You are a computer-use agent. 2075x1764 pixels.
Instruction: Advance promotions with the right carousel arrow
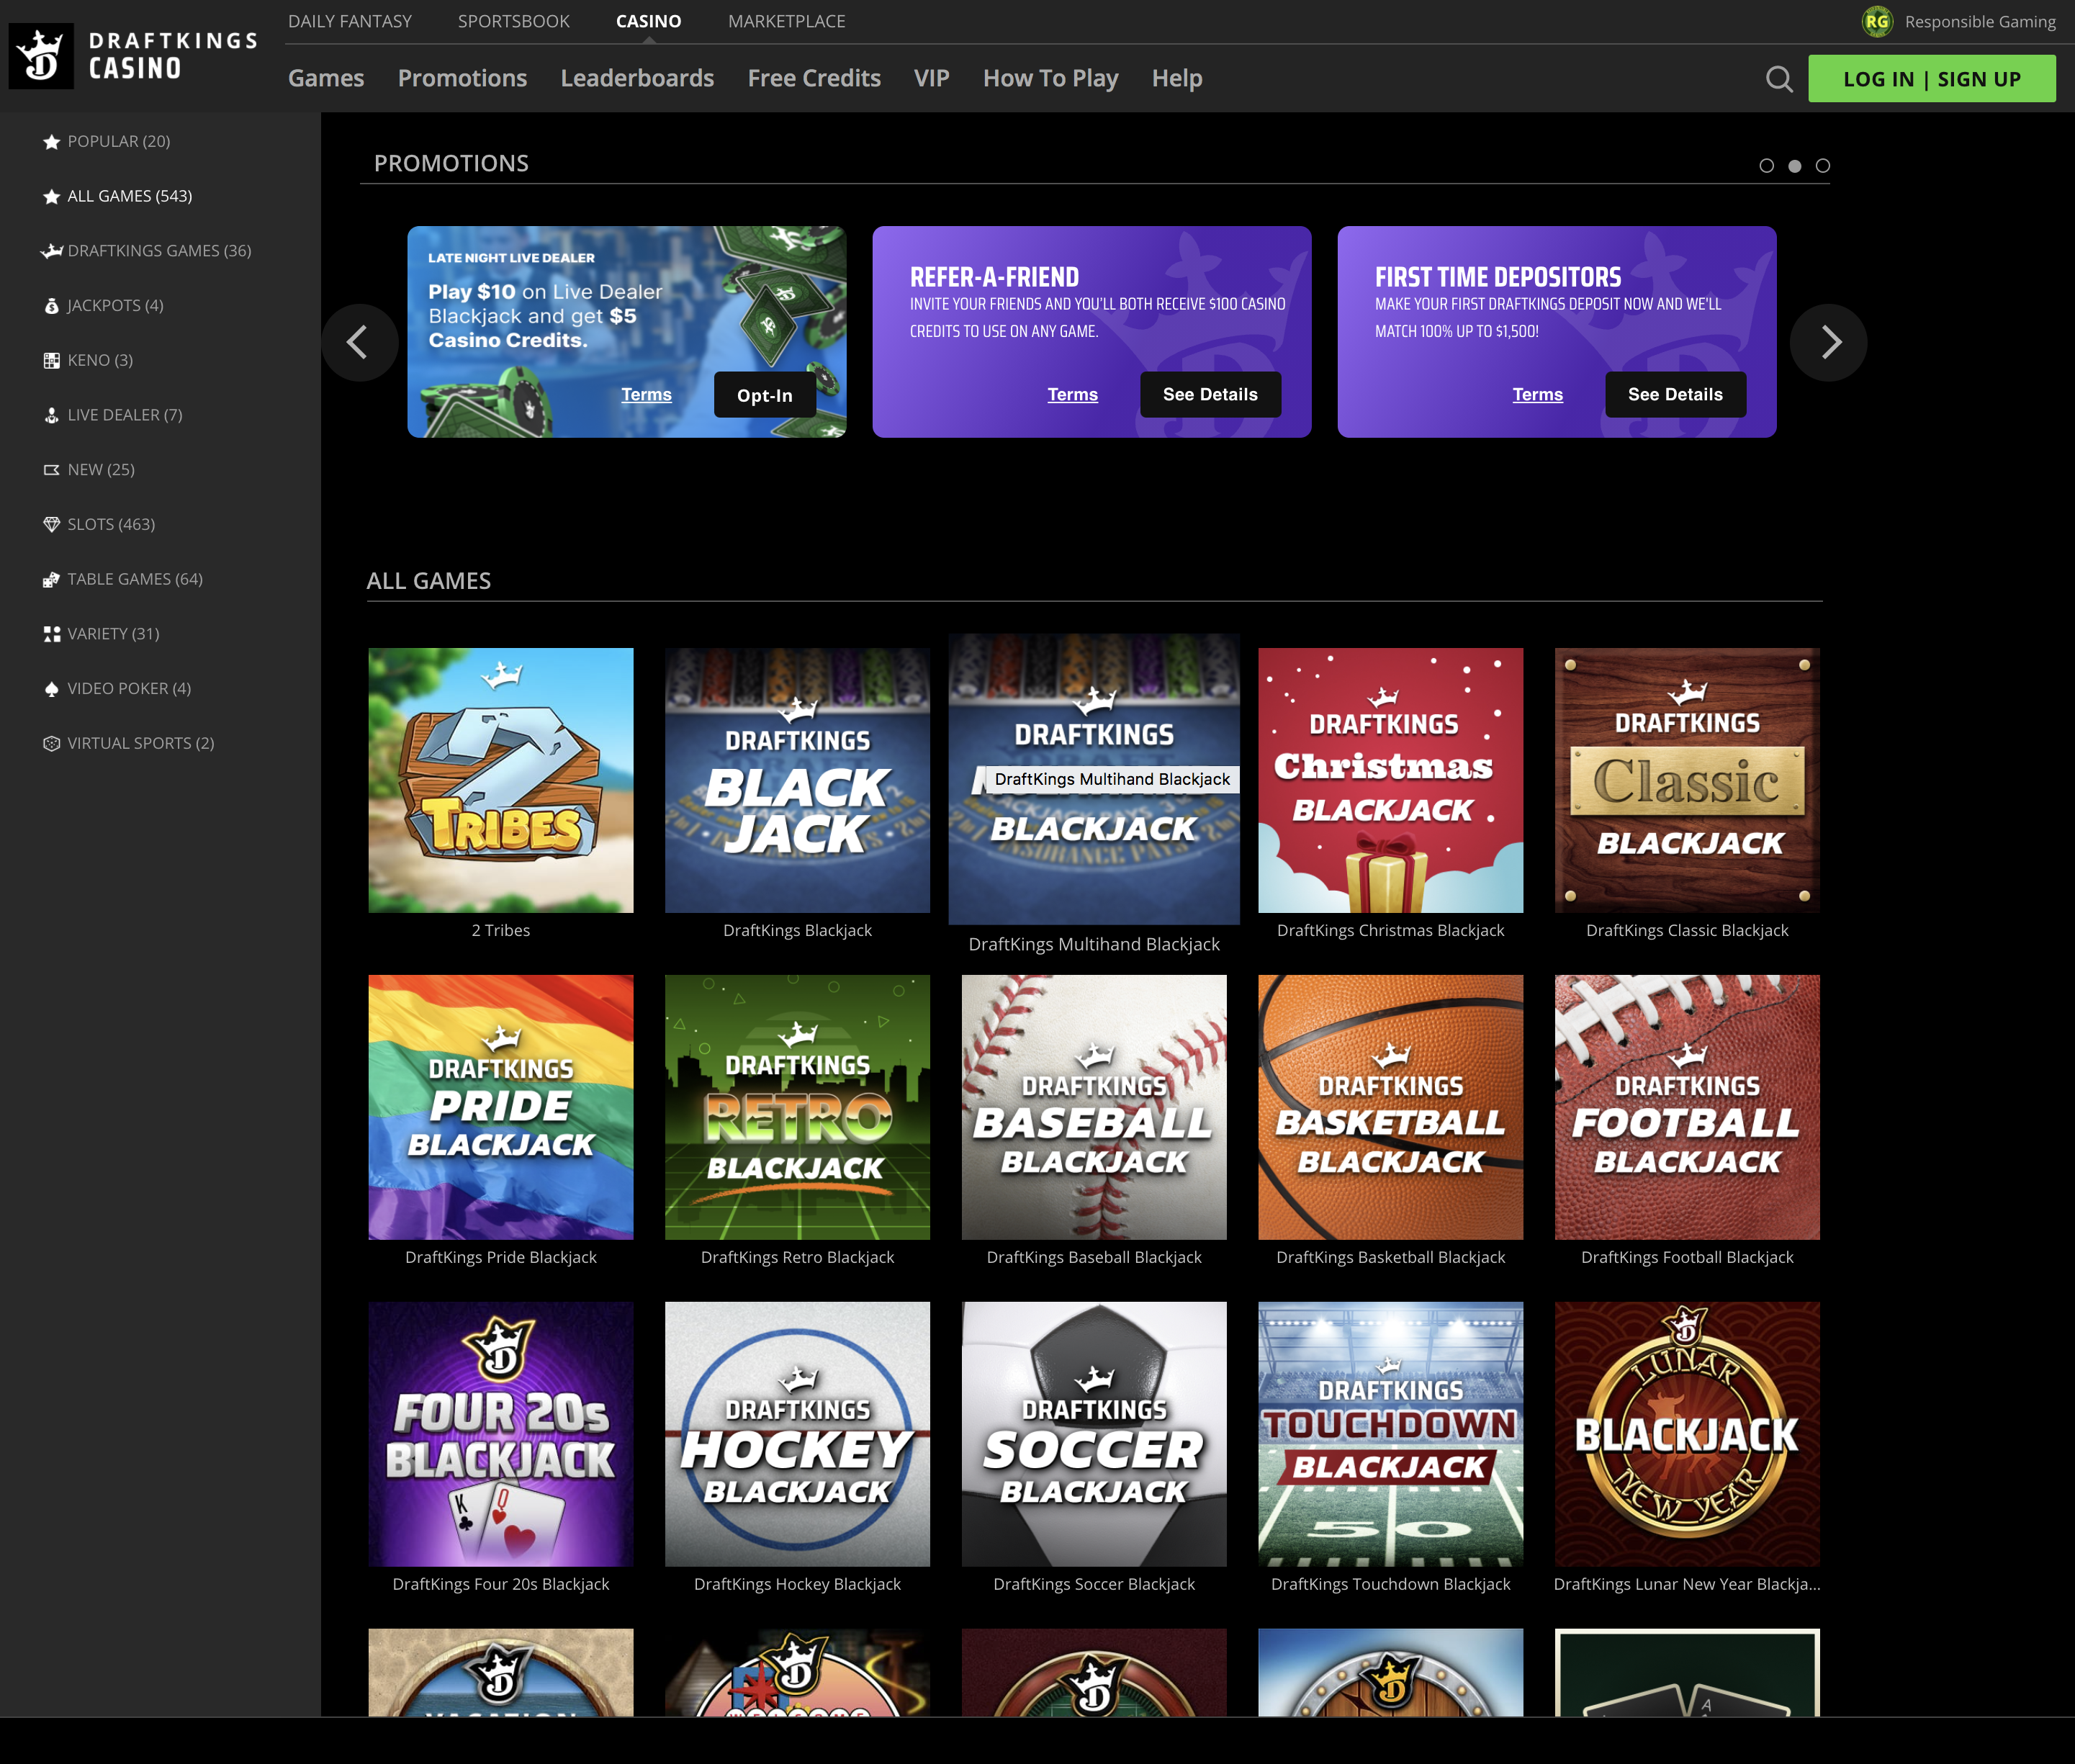pyautogui.click(x=1830, y=343)
